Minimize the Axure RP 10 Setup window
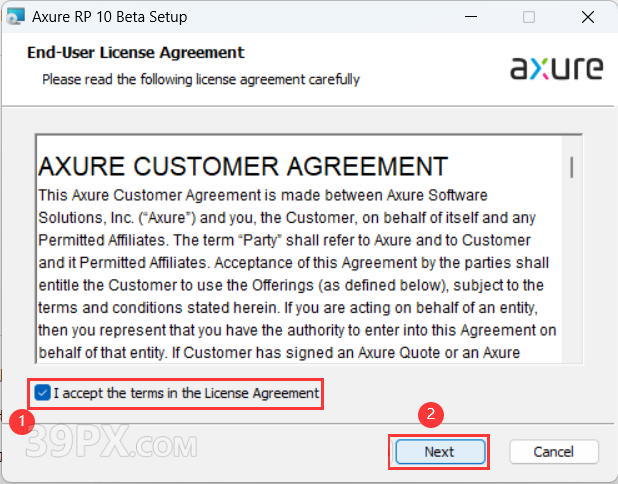618x484 pixels. tap(471, 17)
